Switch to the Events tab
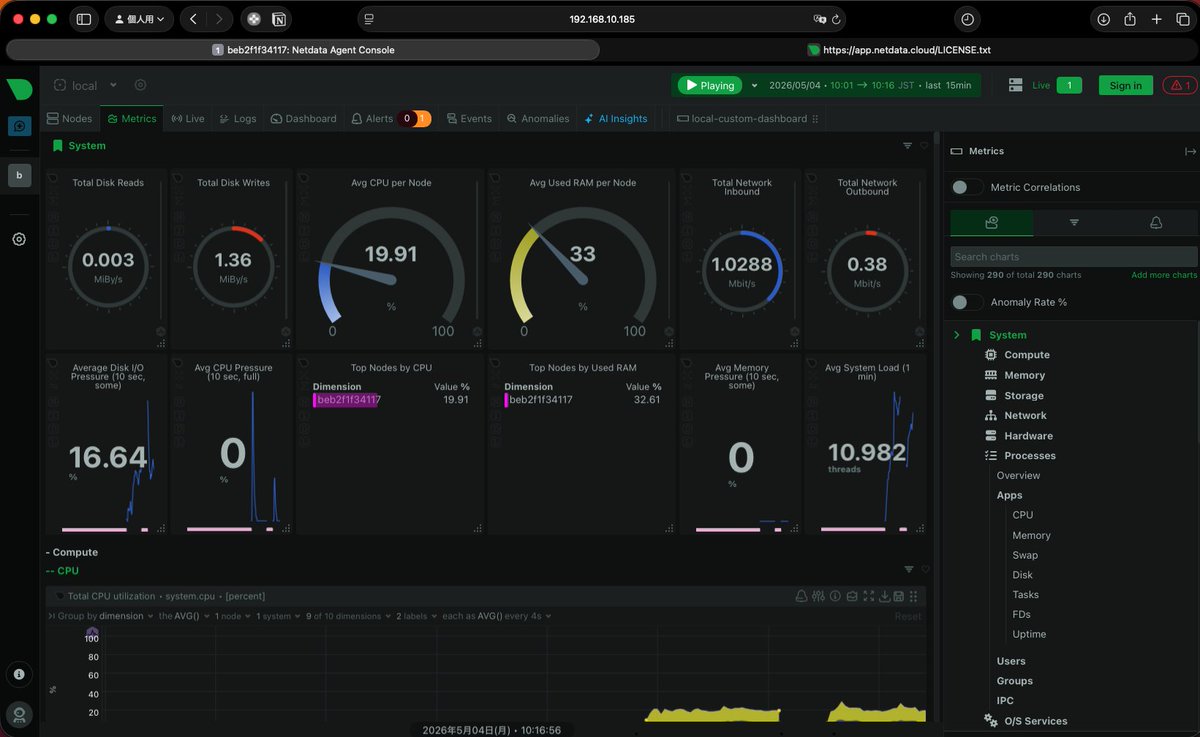1200x737 pixels. (x=468, y=118)
